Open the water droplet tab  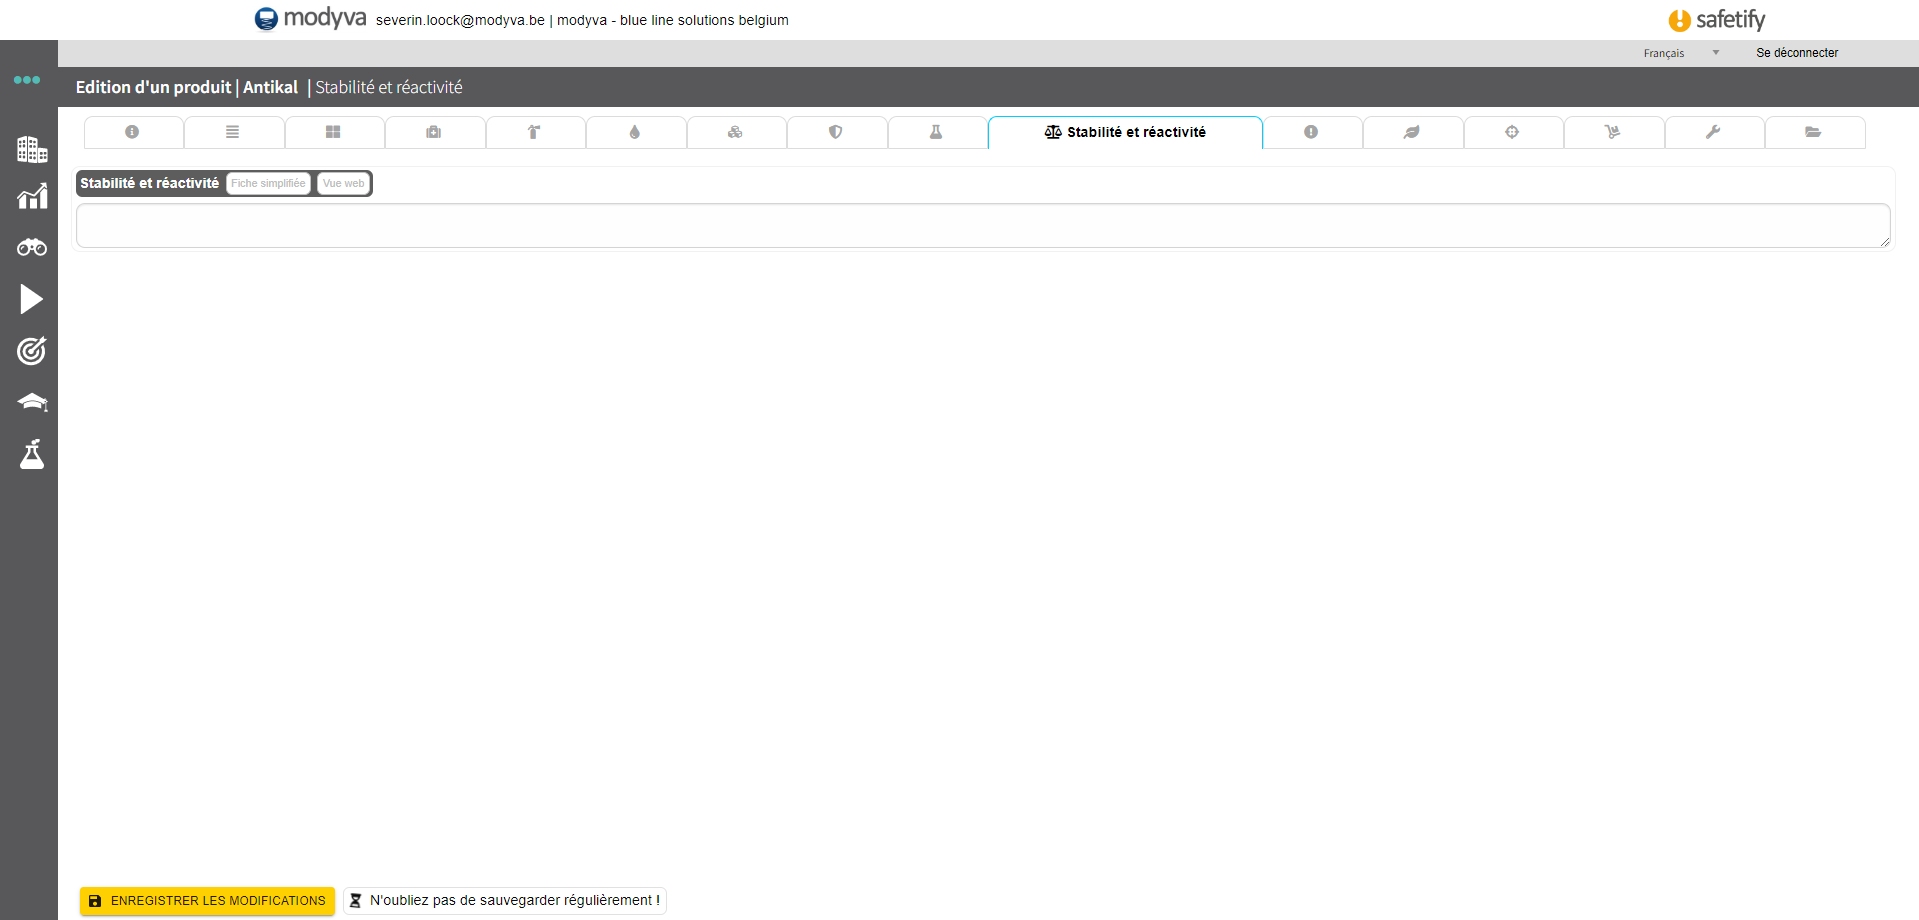pos(636,132)
